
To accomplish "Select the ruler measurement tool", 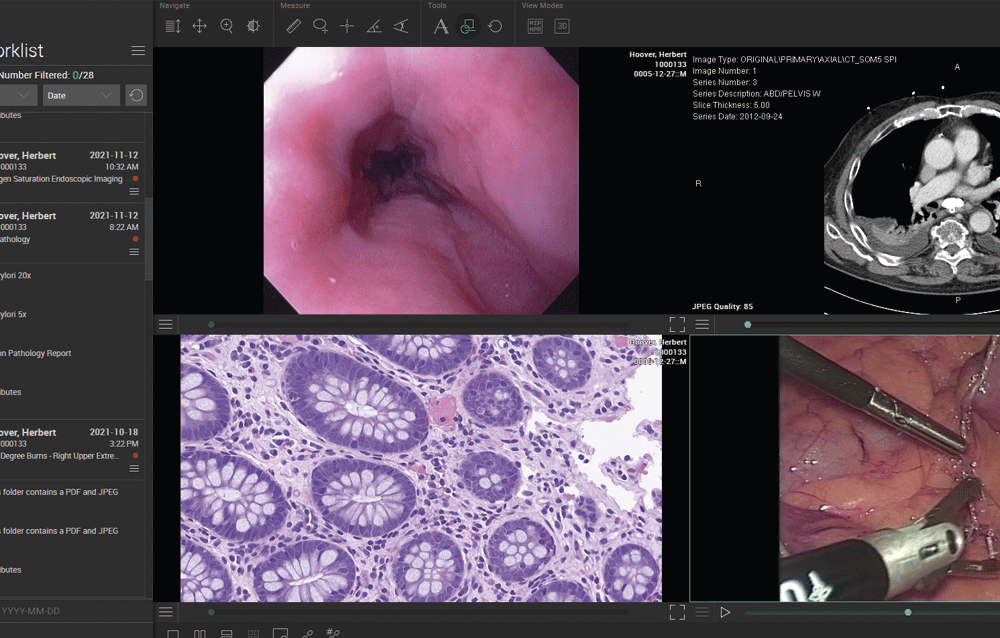I will (293, 26).
